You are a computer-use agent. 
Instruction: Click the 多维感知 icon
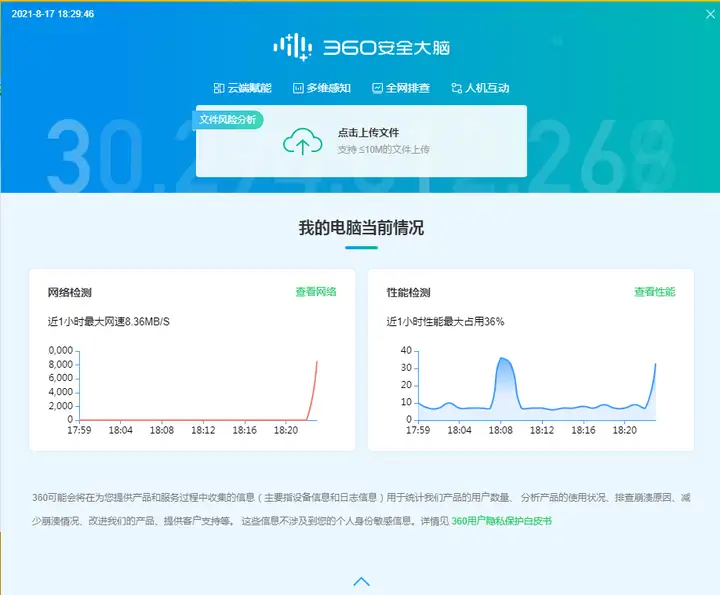(x=298, y=88)
